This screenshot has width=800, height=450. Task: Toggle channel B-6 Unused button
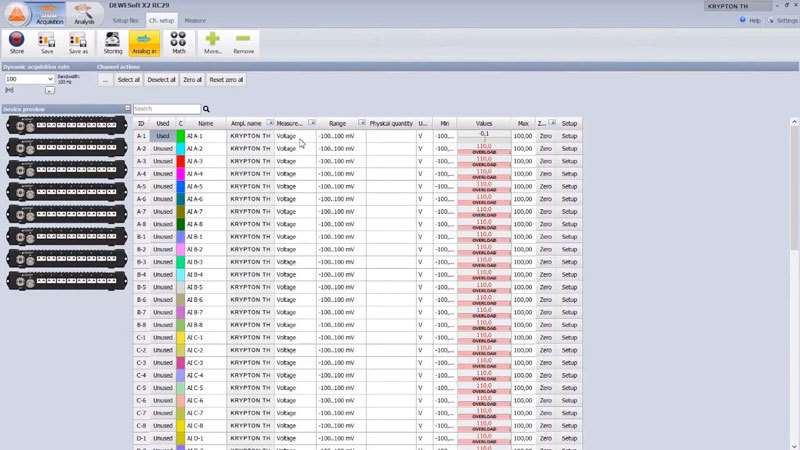(162, 299)
